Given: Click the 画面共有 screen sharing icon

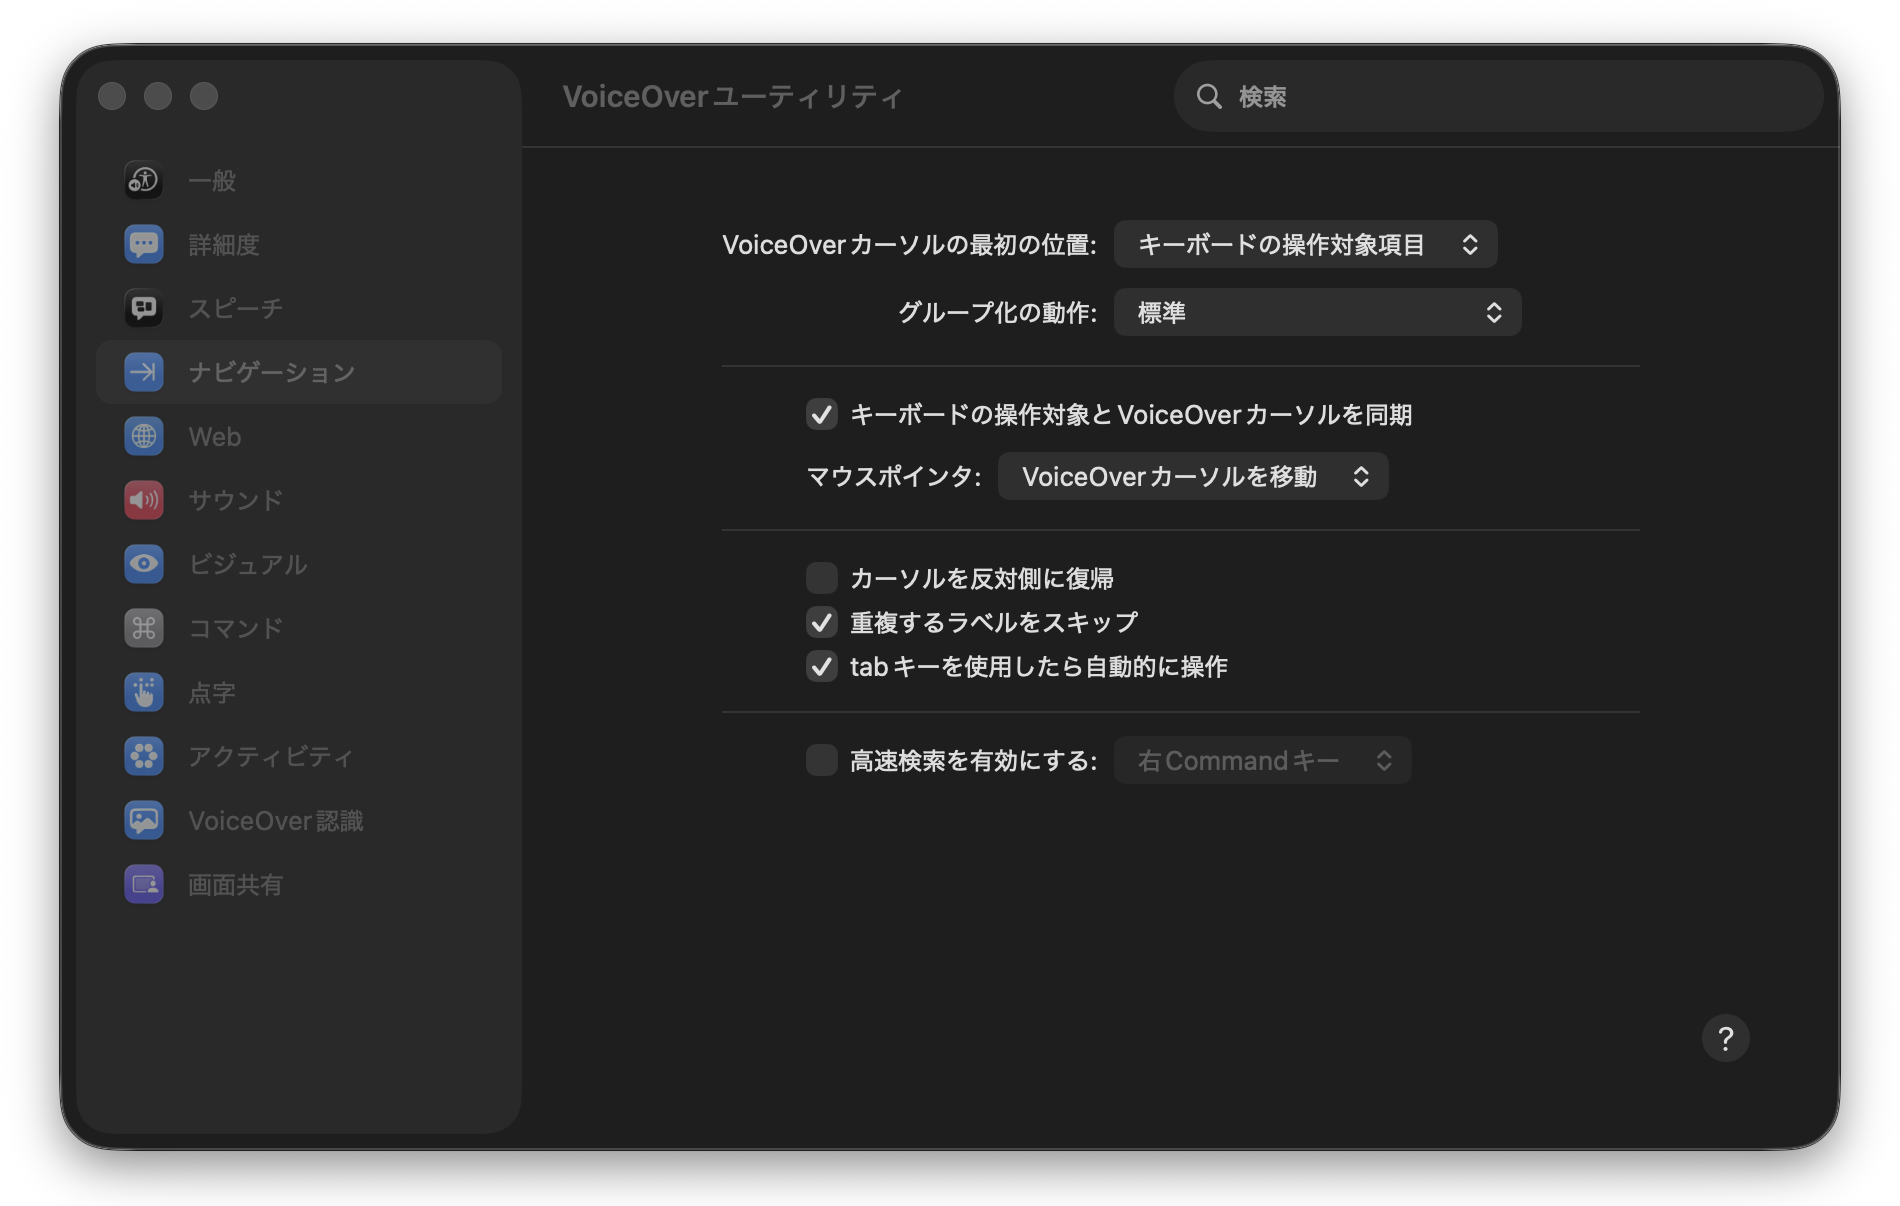Looking at the screenshot, I should coord(144,884).
